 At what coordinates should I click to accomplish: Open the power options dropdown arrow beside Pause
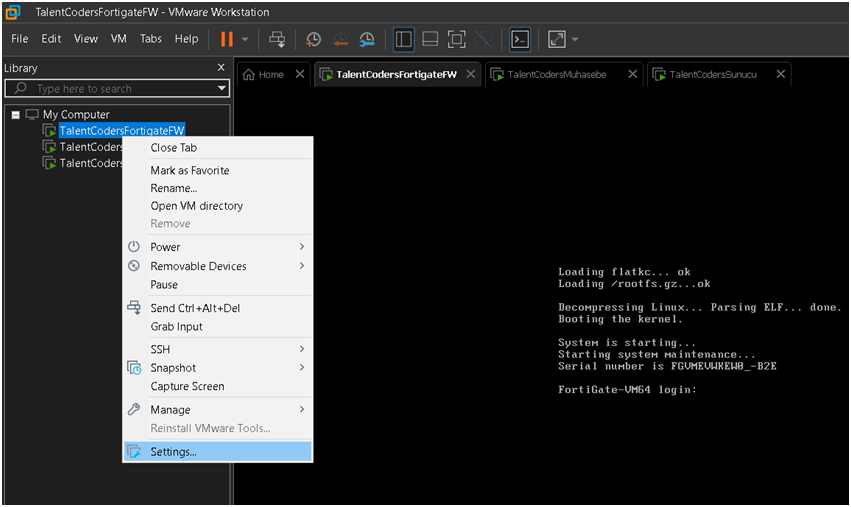(x=245, y=39)
